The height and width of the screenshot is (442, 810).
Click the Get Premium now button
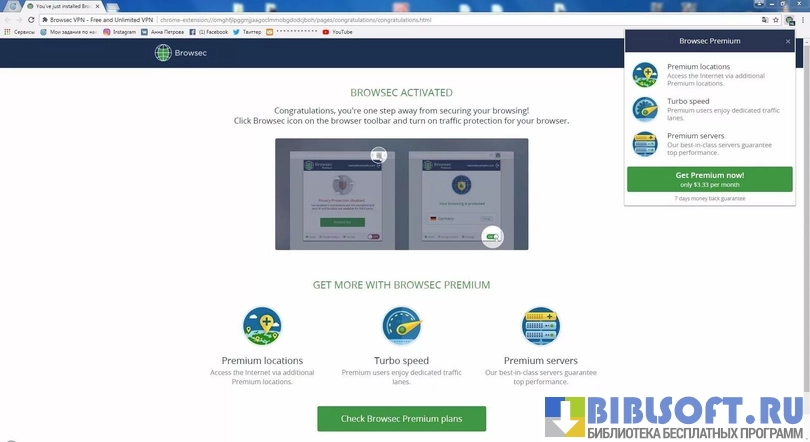coord(709,179)
